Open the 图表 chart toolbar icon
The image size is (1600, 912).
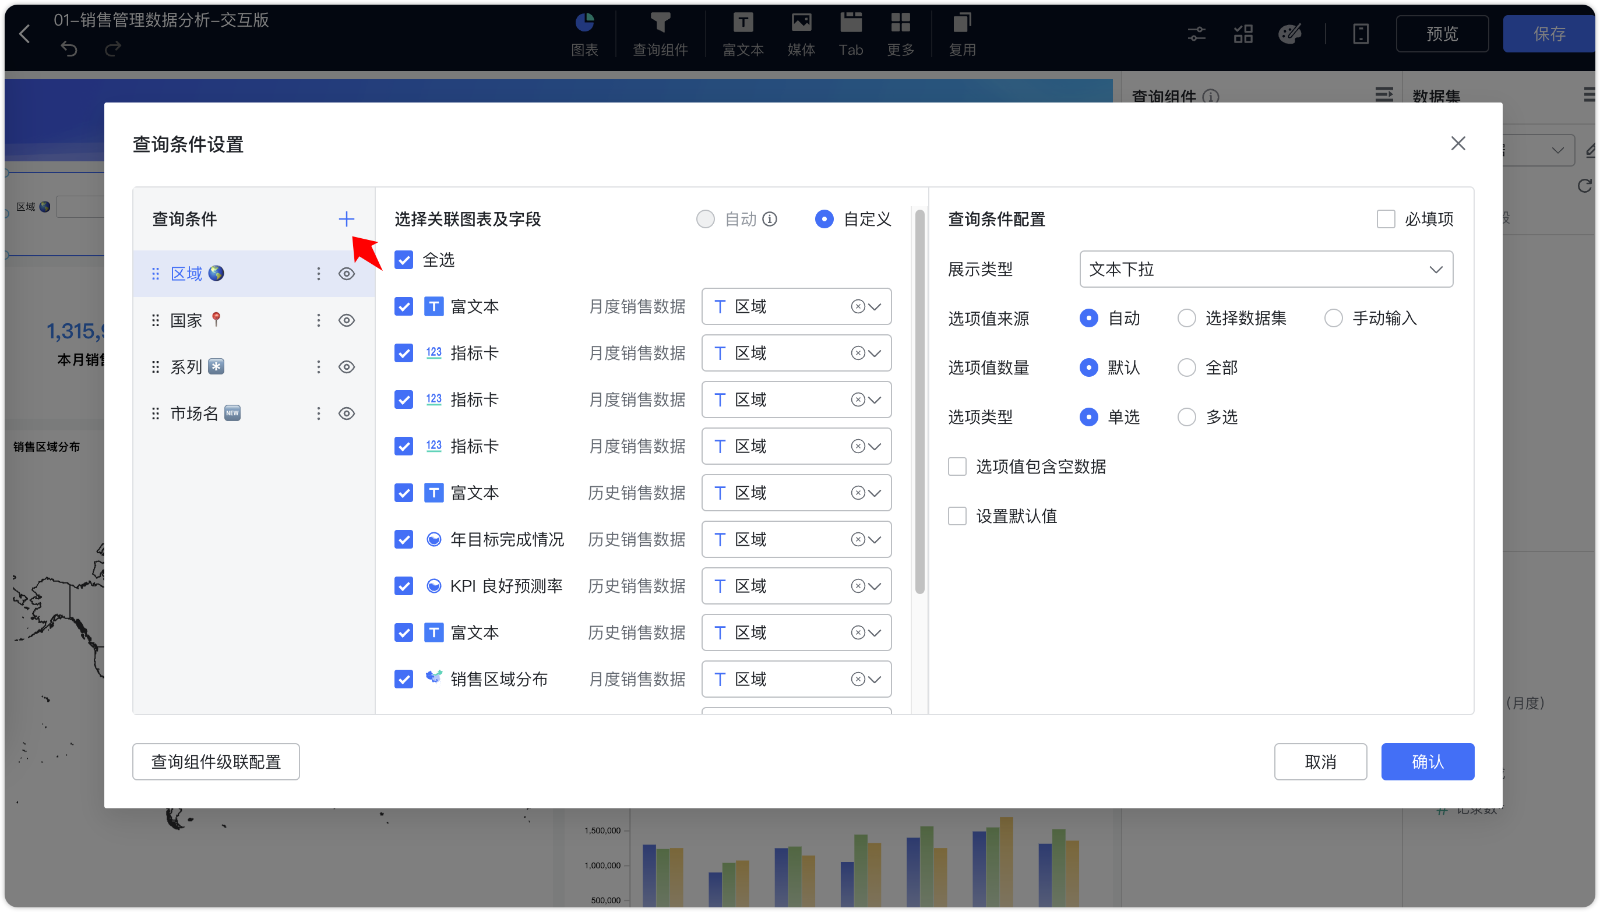point(585,34)
